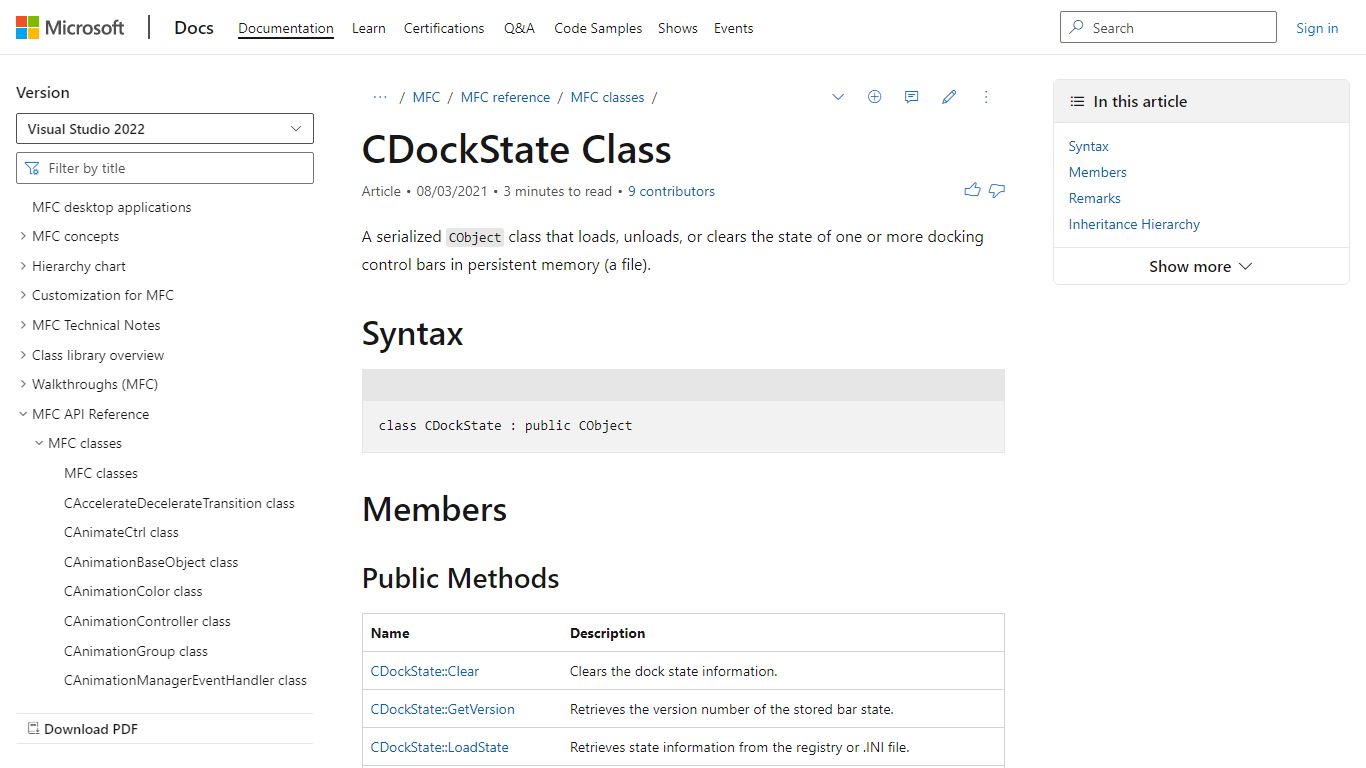The height and width of the screenshot is (768, 1366).
Task: Click the feedback comment icon
Action: [911, 97]
